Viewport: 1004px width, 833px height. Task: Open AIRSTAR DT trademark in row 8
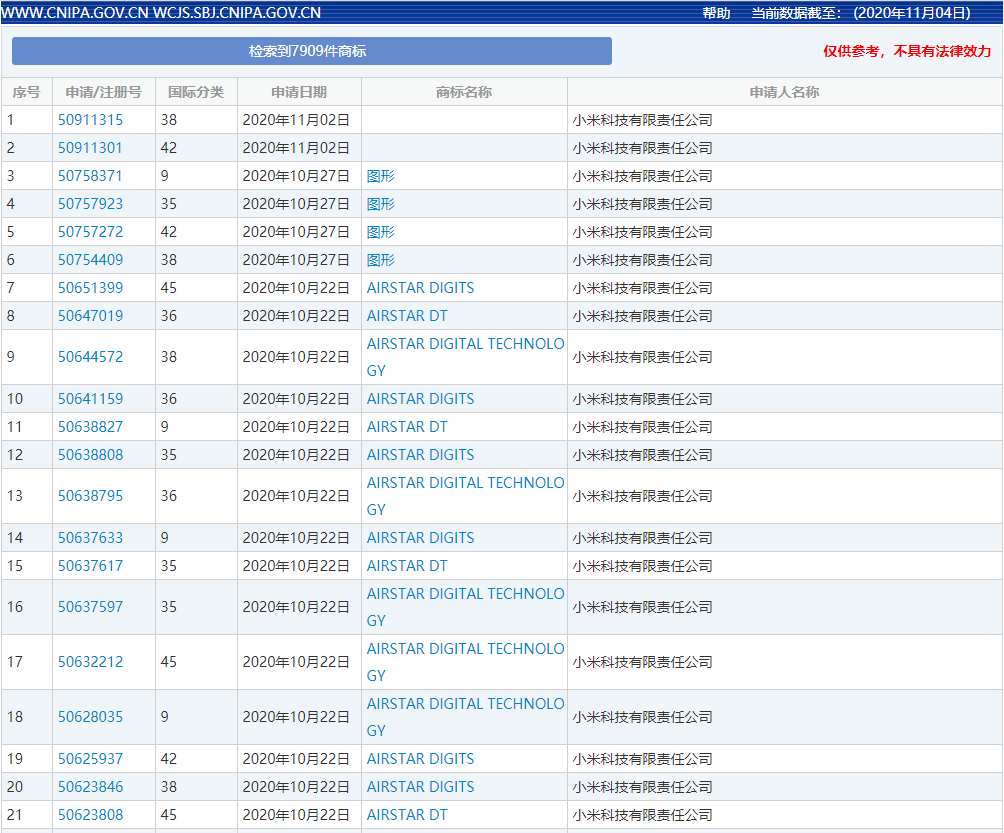(407, 316)
